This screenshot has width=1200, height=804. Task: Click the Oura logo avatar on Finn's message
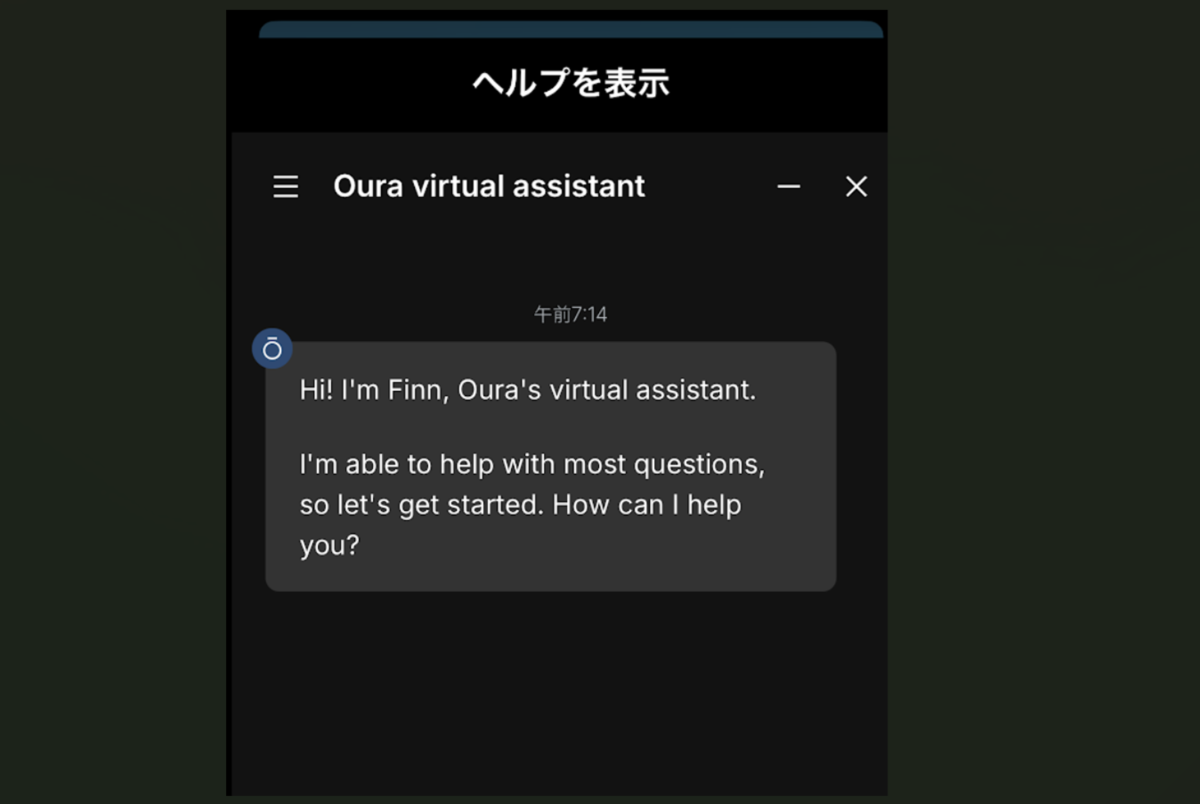272,349
